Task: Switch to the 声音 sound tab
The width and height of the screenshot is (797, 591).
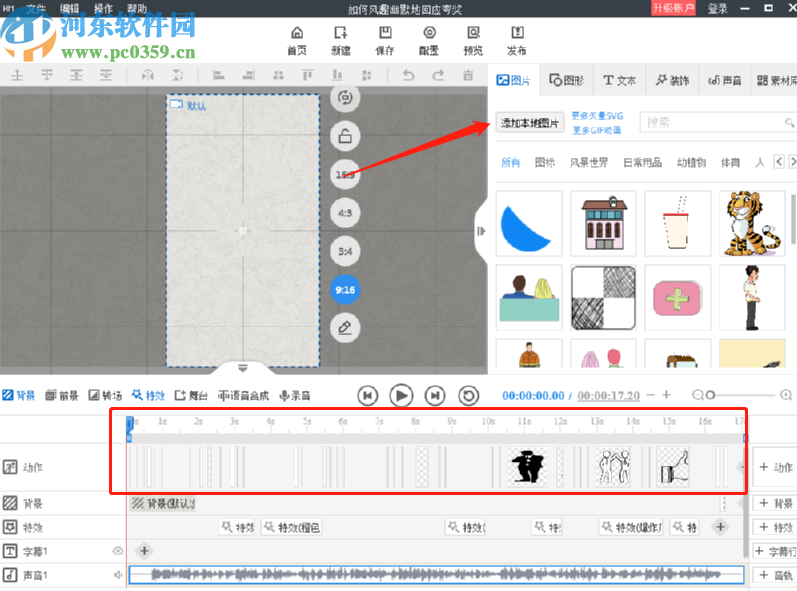Action: [x=724, y=80]
